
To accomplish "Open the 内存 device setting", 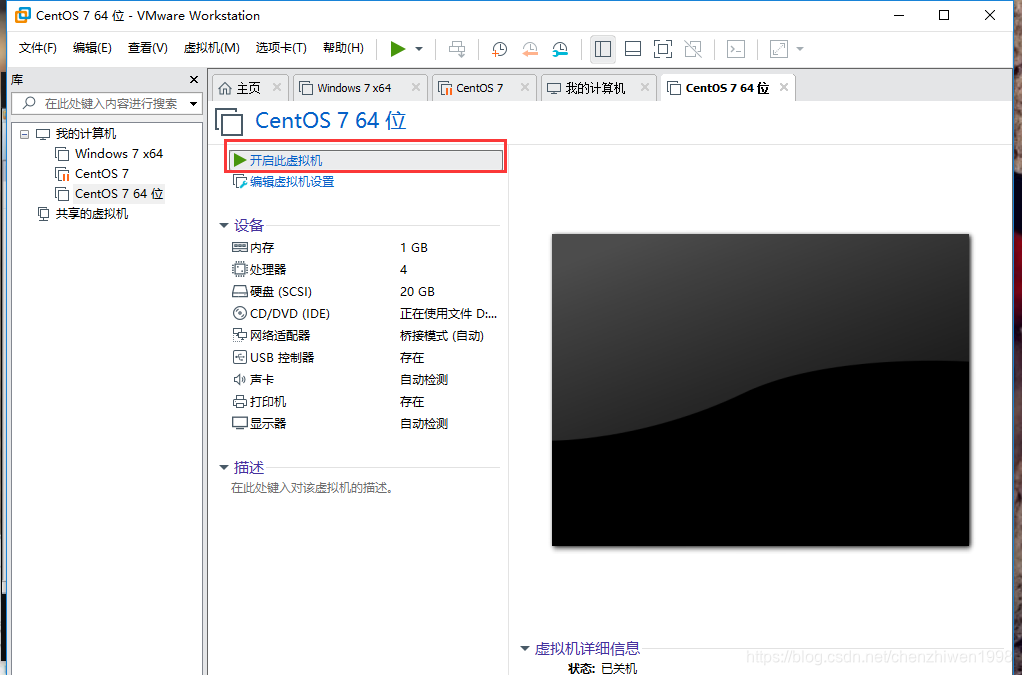I will point(262,248).
